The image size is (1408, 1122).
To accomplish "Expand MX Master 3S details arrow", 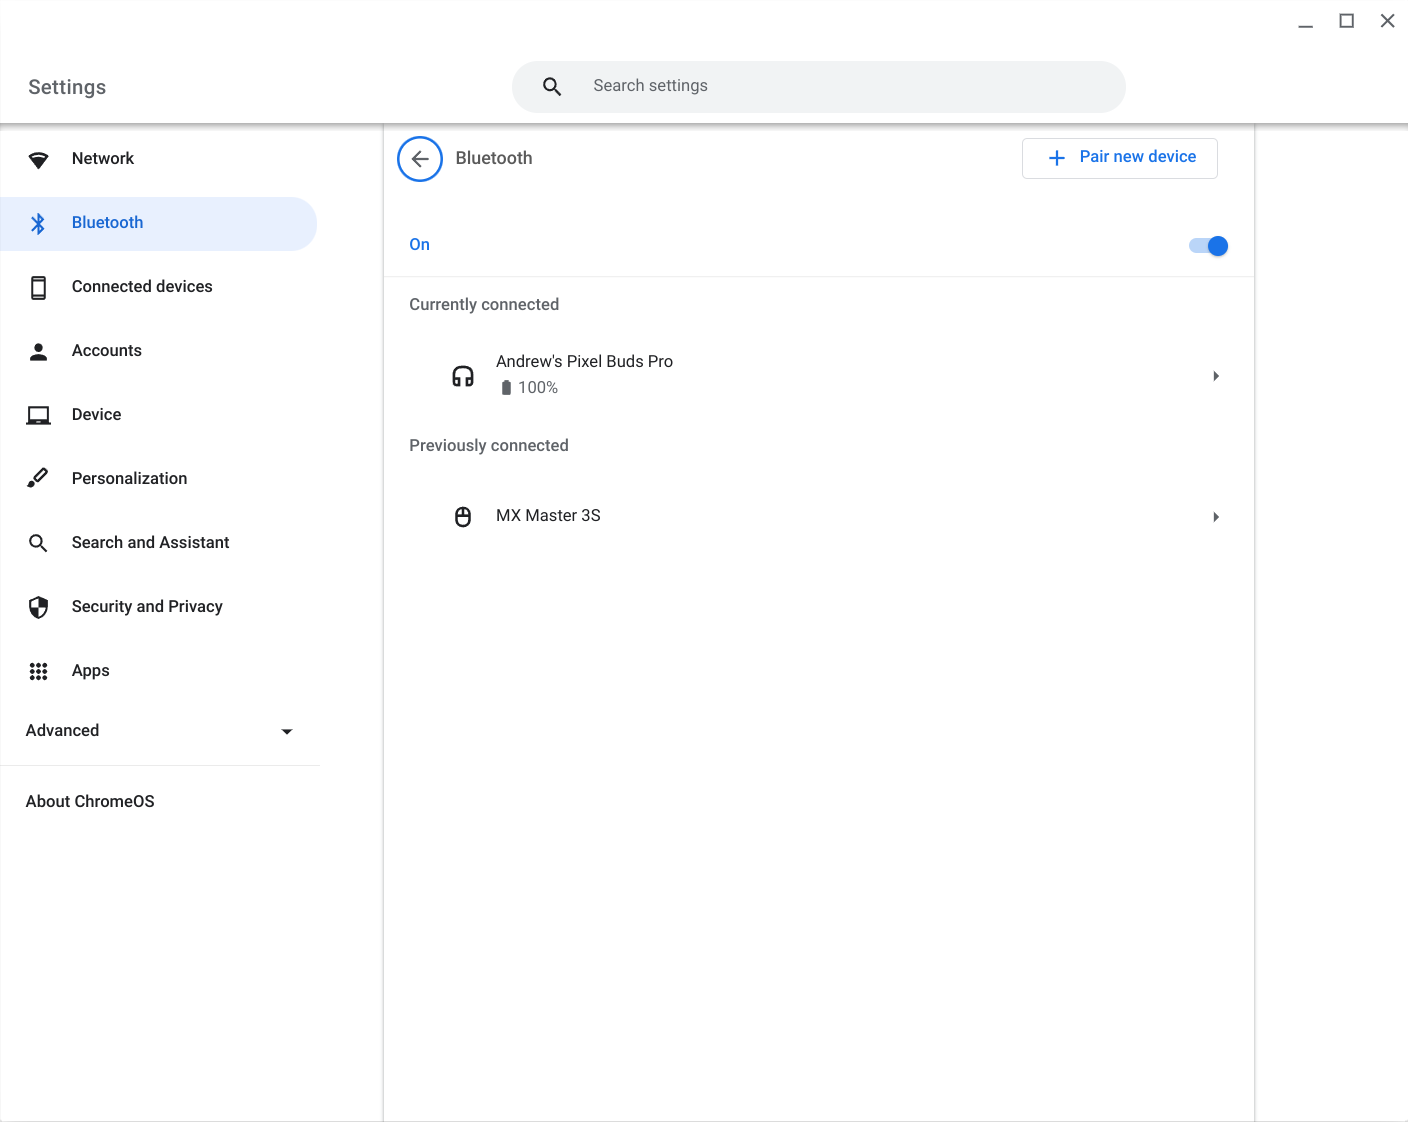I will (1216, 516).
